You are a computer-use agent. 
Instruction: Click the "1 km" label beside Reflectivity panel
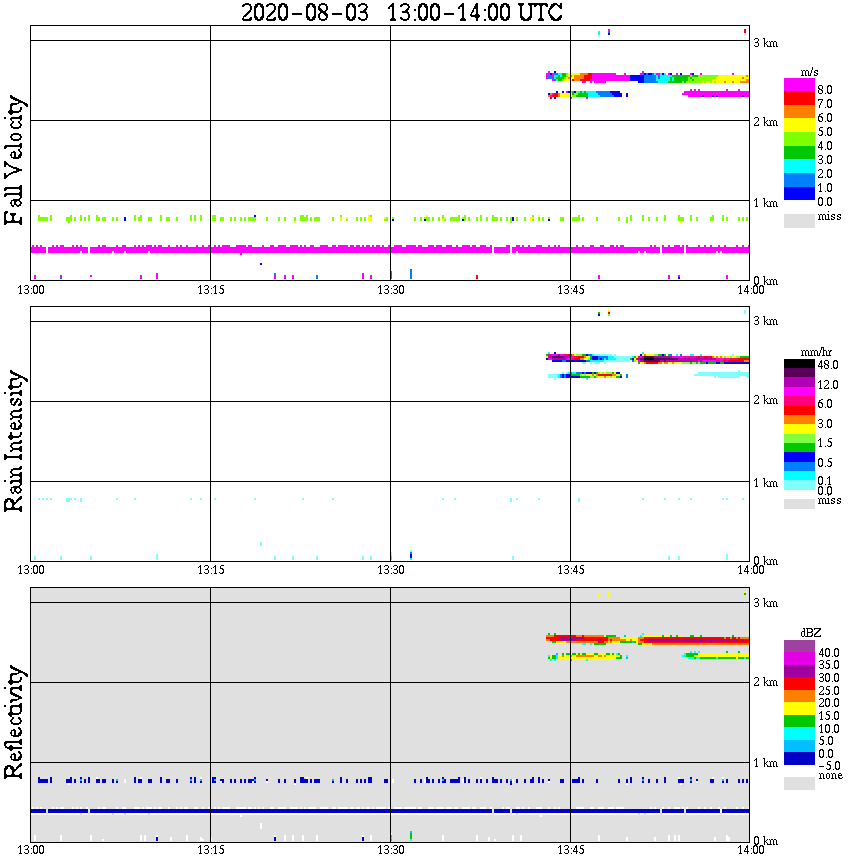[765, 763]
